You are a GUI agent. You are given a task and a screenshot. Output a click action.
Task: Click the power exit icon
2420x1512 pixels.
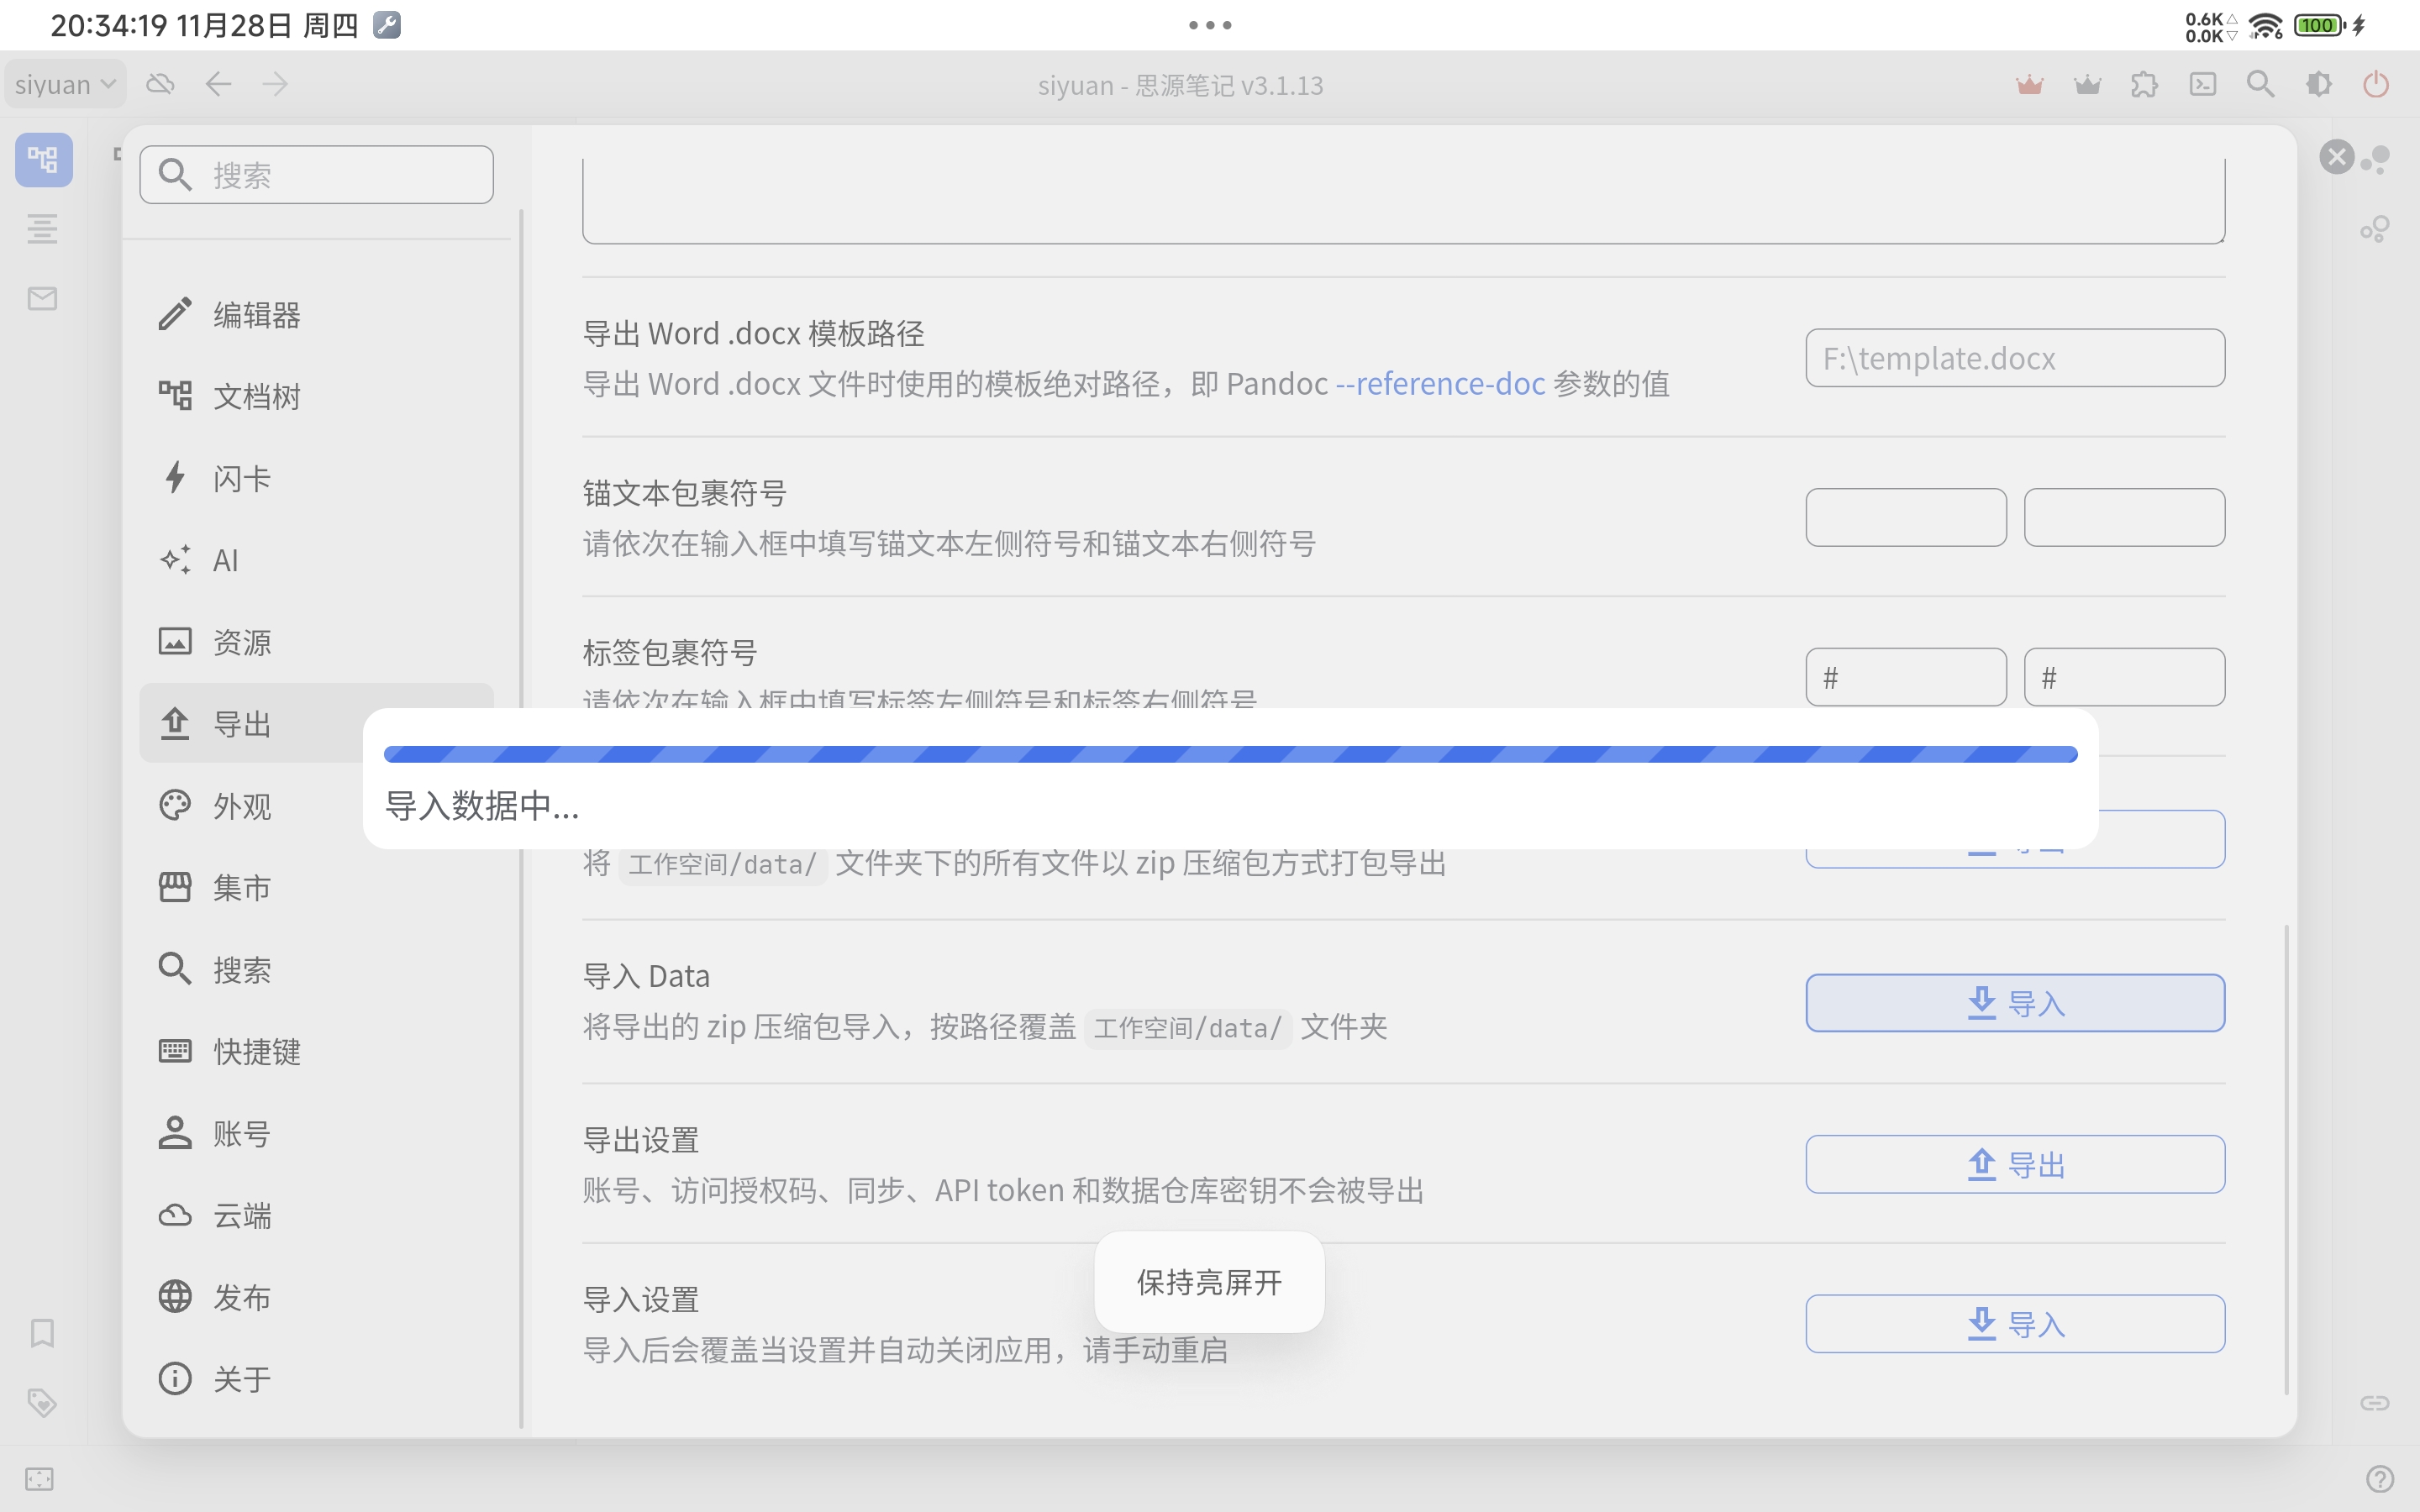(2377, 84)
